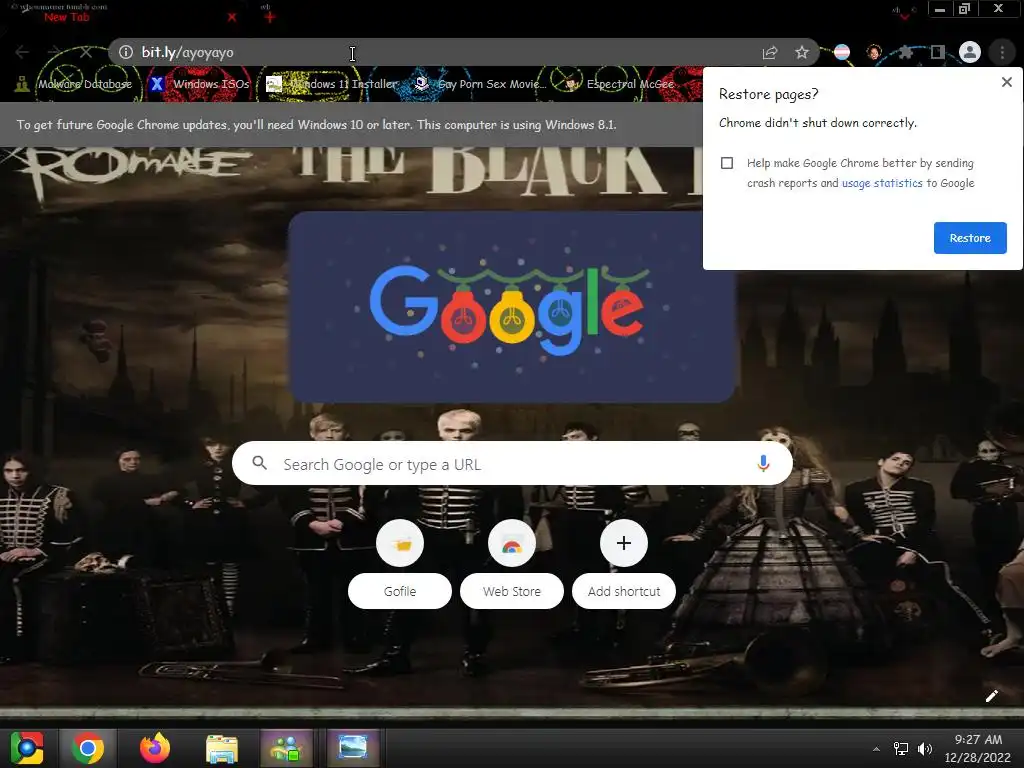The width and height of the screenshot is (1024, 768).
Task: Click the Windows 10 update notice text
Action: point(316,125)
